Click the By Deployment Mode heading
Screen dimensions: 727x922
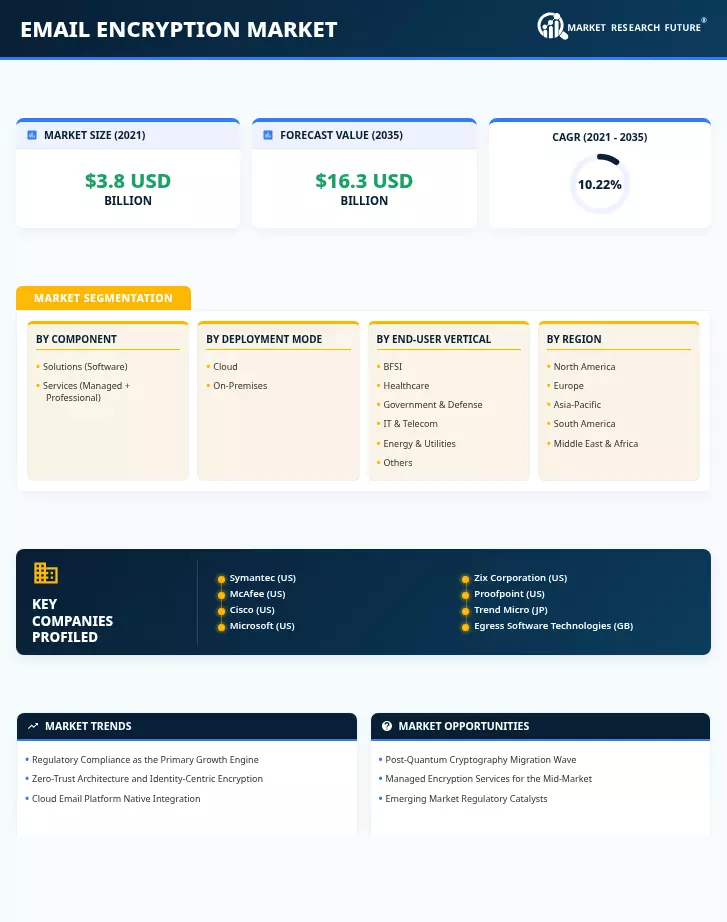coord(264,339)
